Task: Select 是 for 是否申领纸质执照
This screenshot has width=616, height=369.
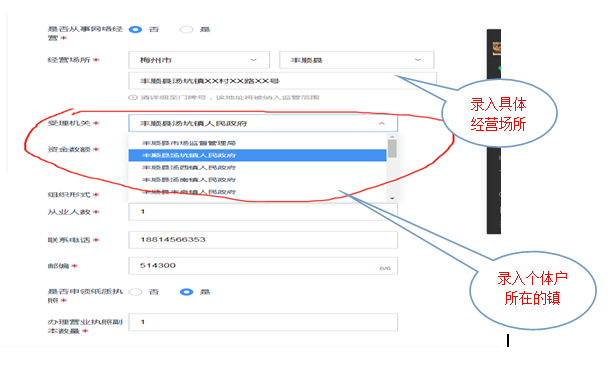Action: [x=186, y=292]
